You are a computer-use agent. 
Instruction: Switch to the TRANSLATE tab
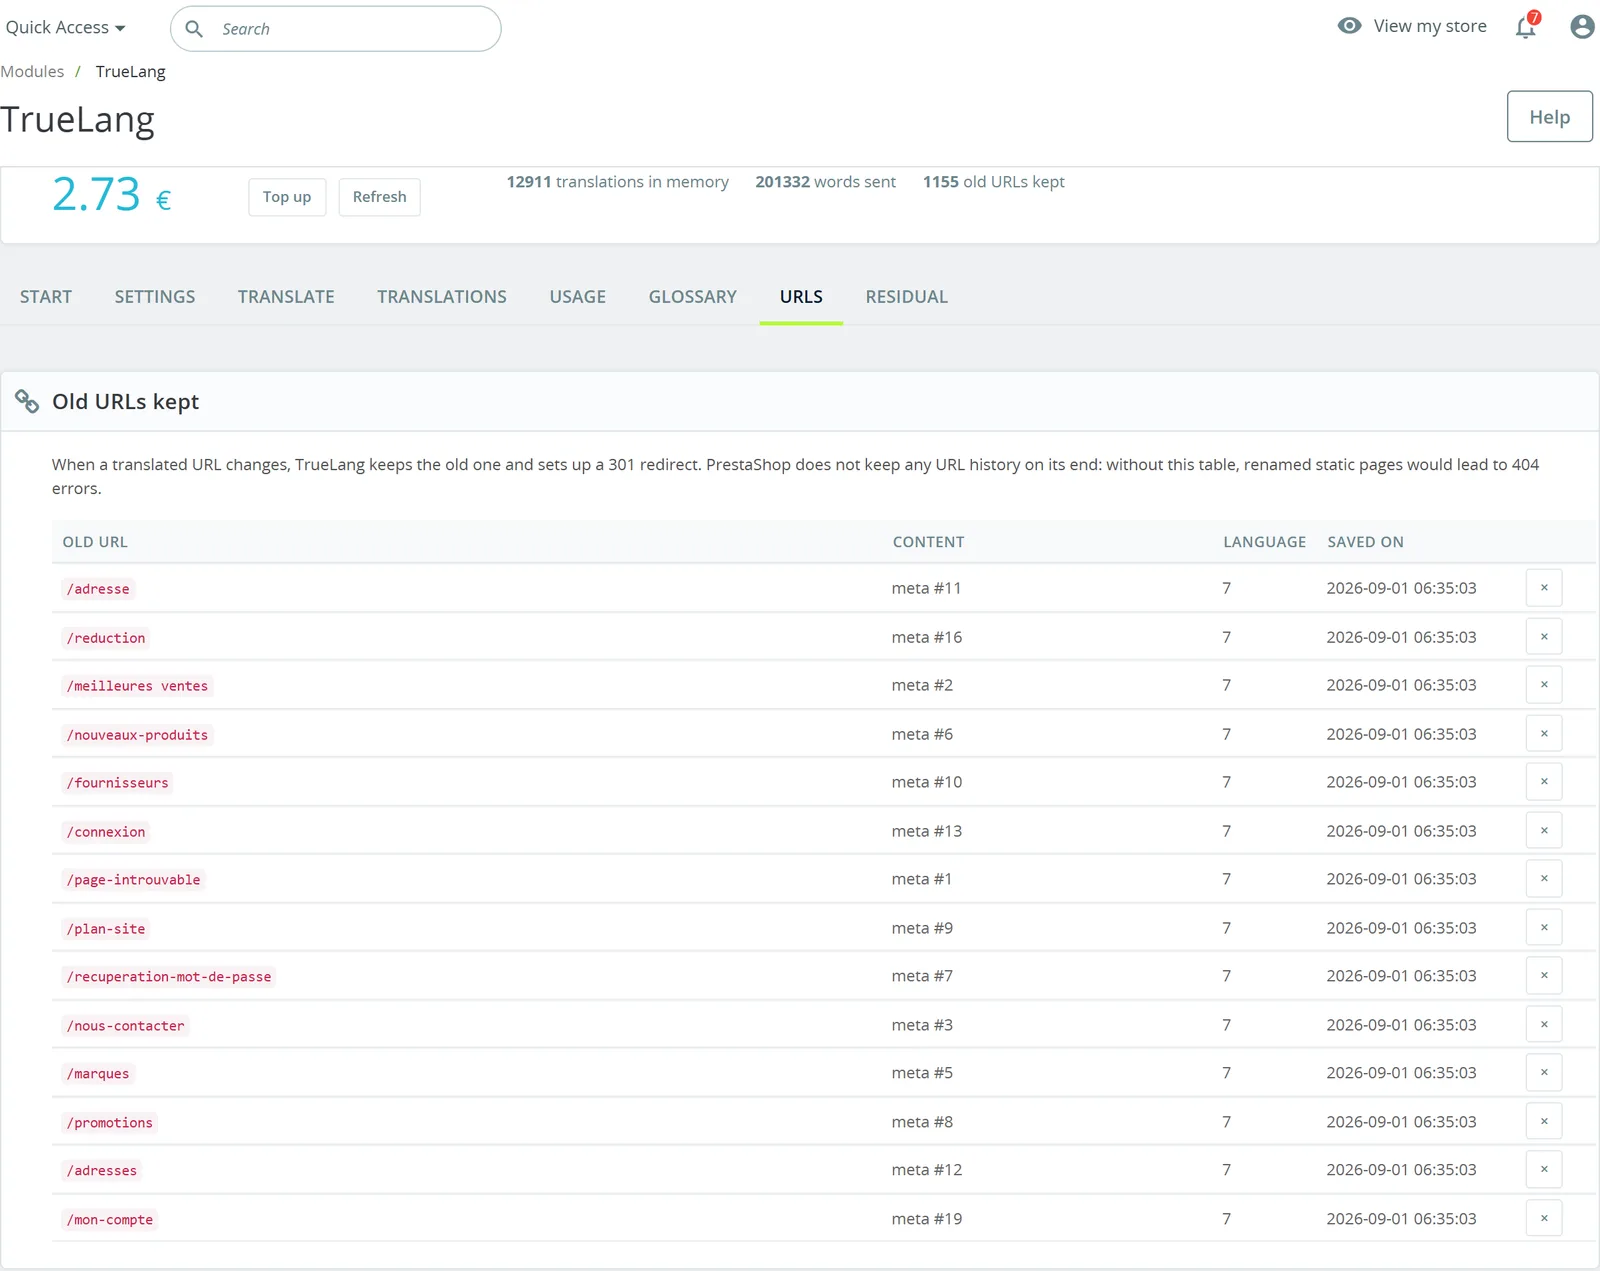286,297
